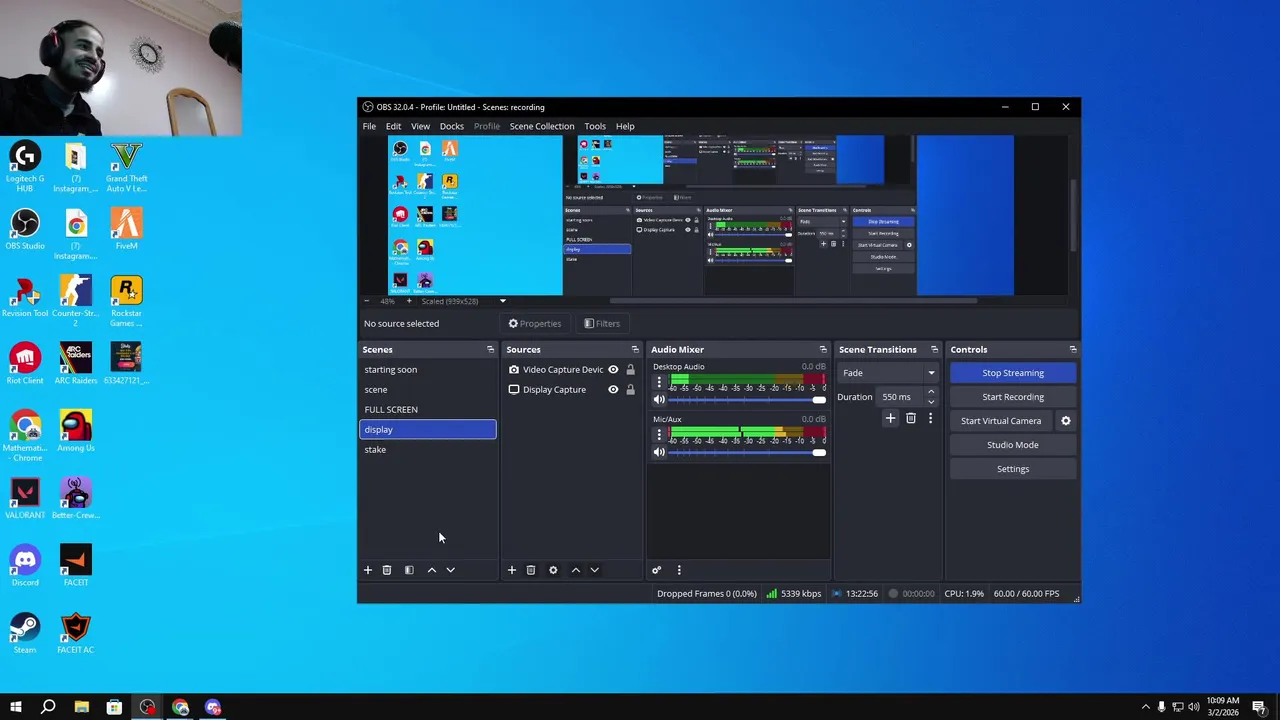
Task: Open VALORANT desktop icon
Action: [25, 498]
